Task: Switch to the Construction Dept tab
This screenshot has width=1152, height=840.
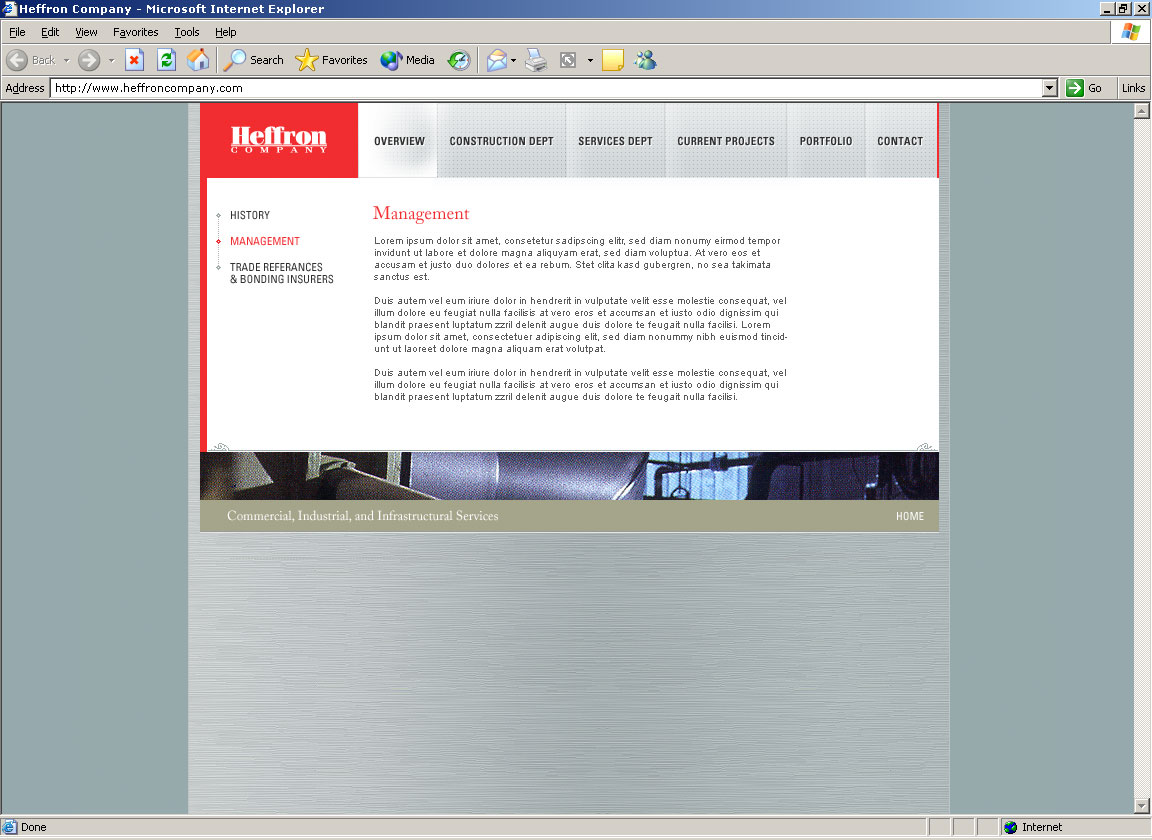Action: (501, 141)
